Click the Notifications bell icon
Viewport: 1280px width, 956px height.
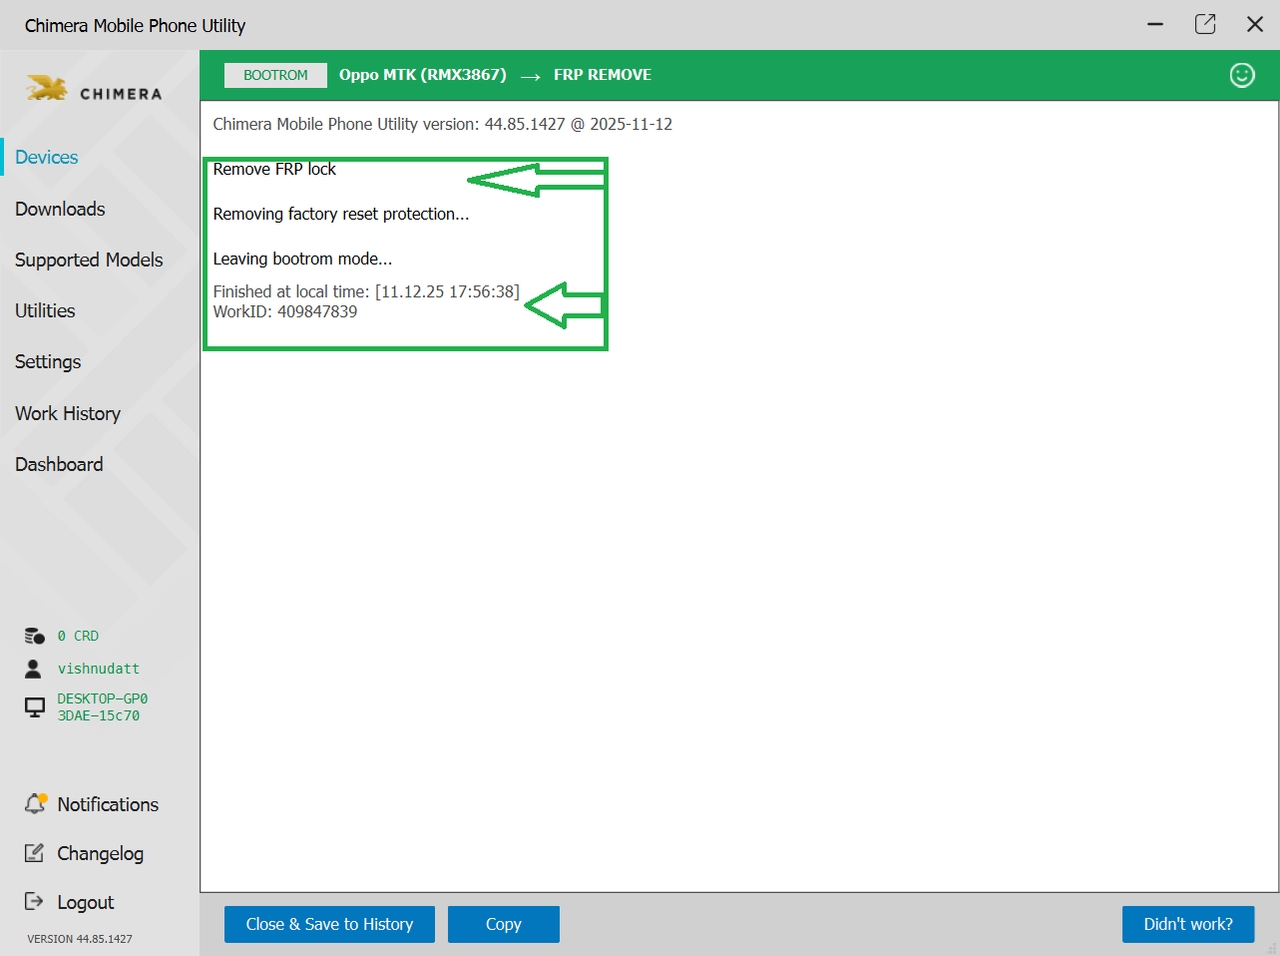coord(35,803)
